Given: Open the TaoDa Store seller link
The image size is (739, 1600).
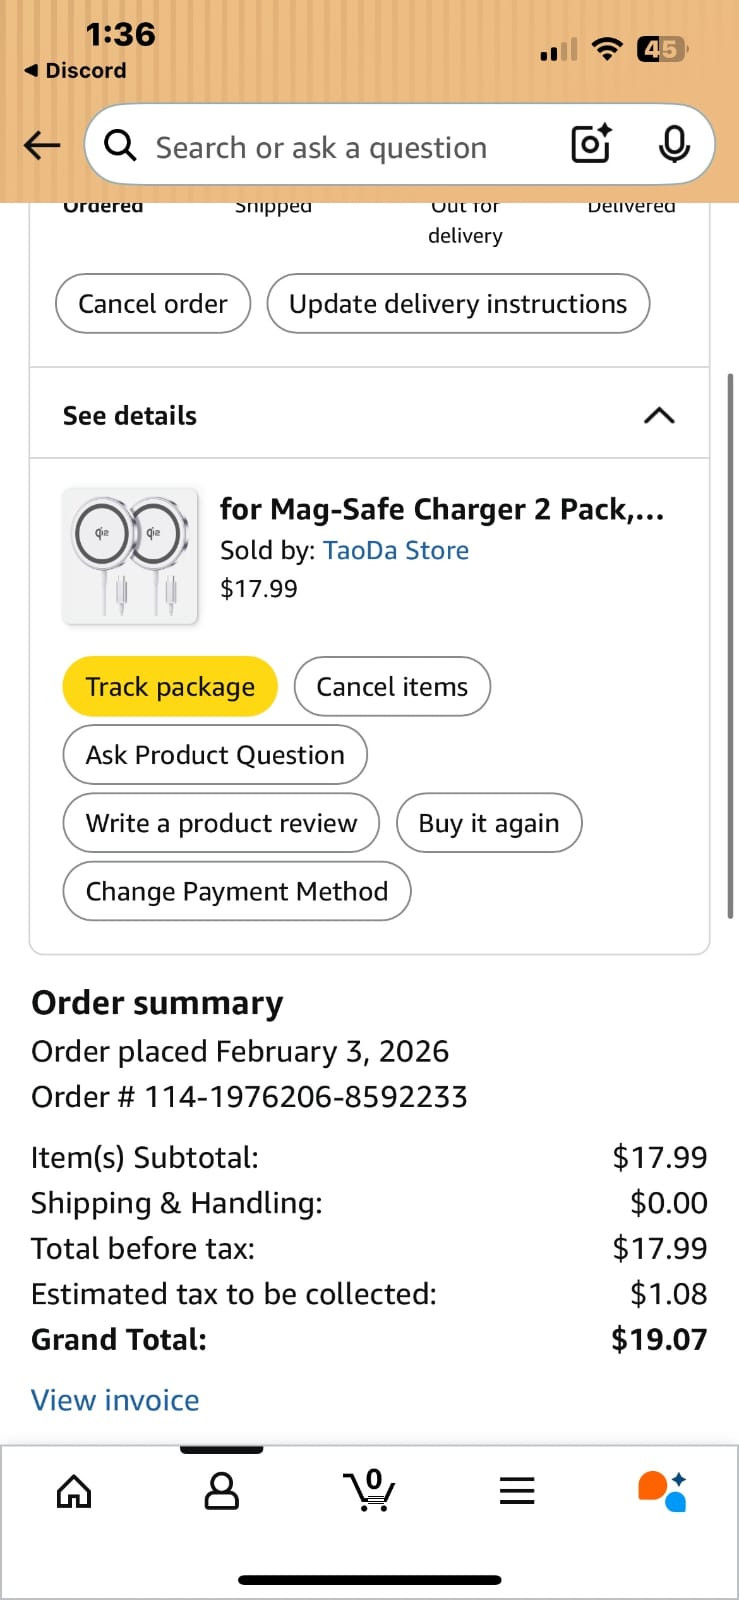Looking at the screenshot, I should [x=396, y=550].
